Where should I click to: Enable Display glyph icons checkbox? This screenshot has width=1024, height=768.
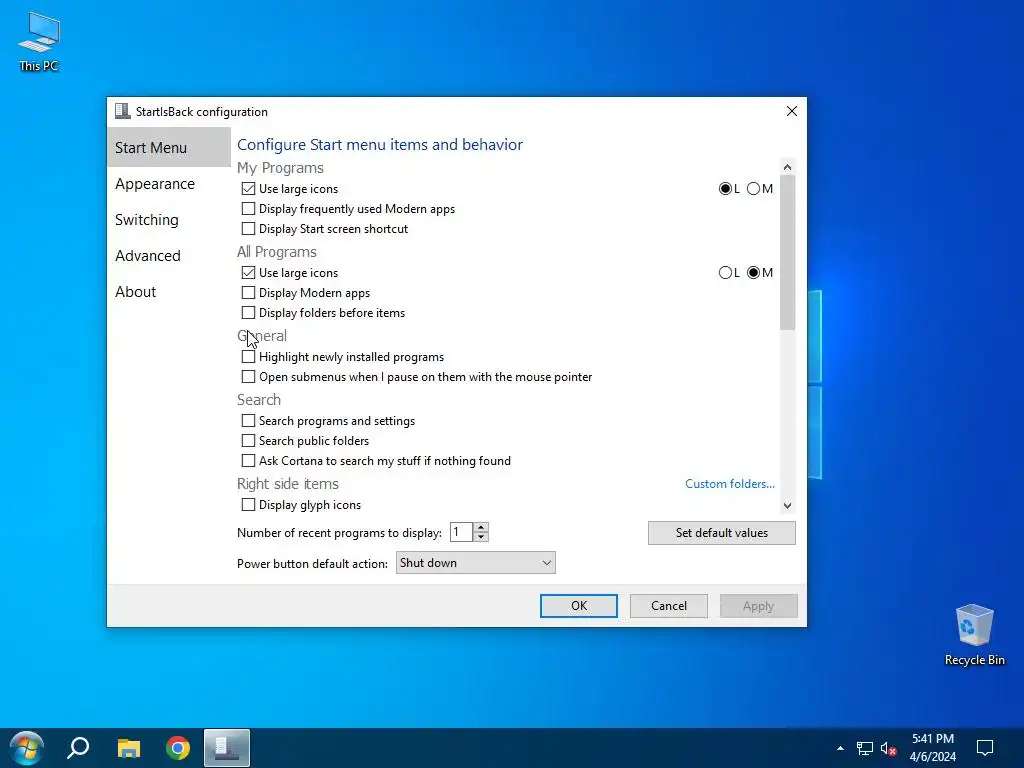248,505
